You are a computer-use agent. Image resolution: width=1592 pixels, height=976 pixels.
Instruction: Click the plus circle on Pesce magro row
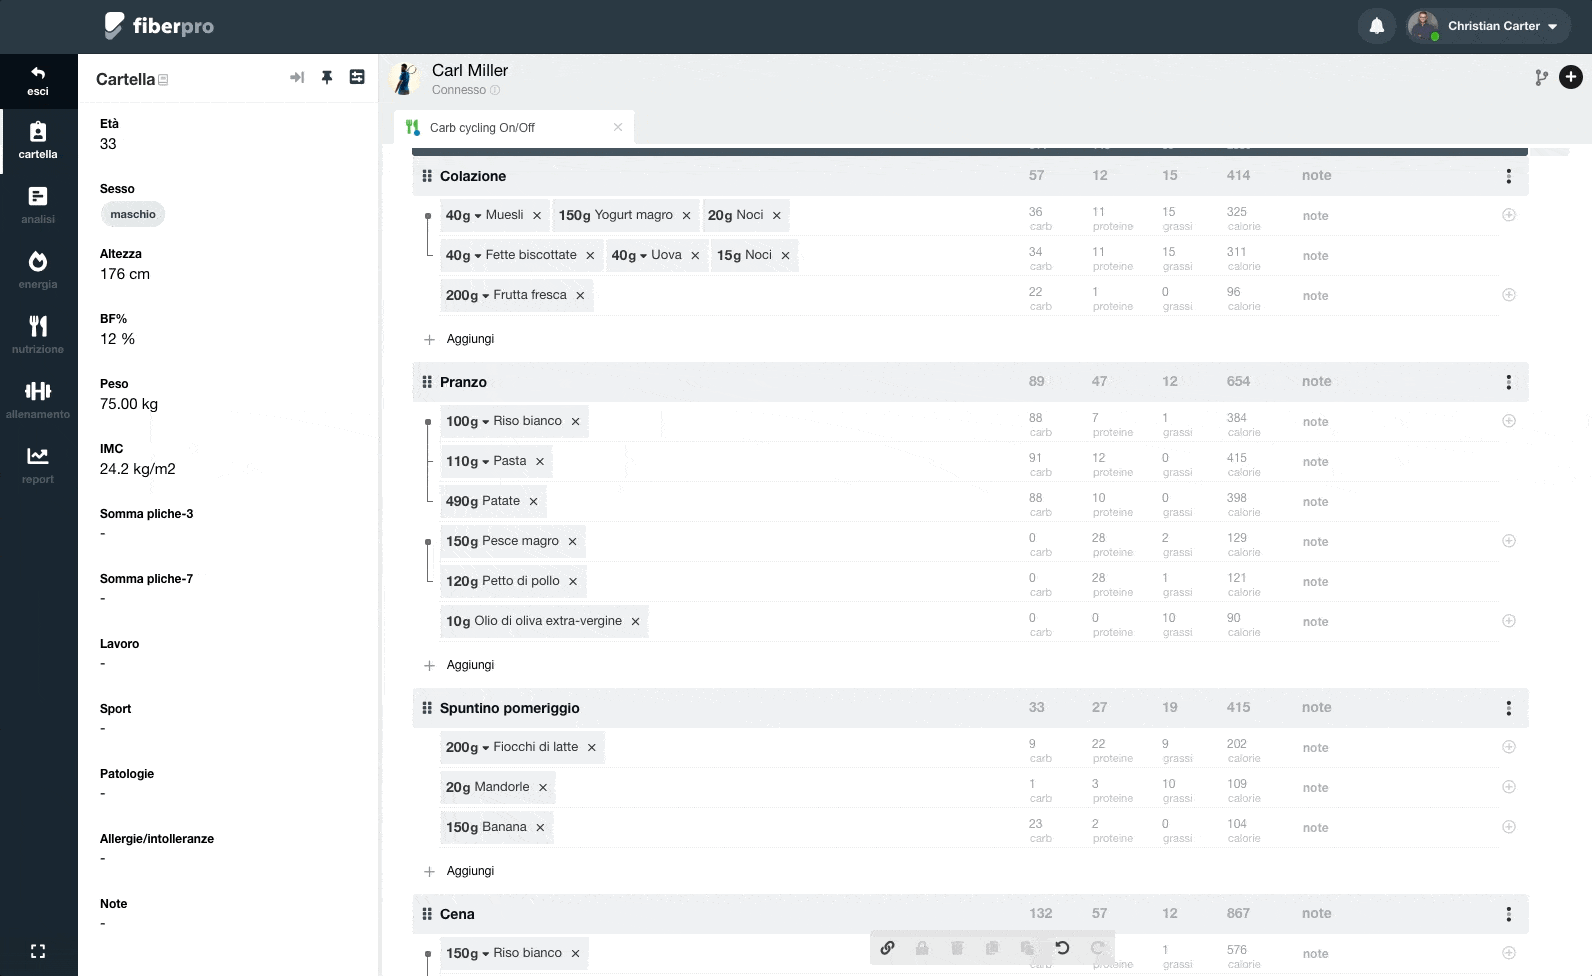click(1509, 541)
